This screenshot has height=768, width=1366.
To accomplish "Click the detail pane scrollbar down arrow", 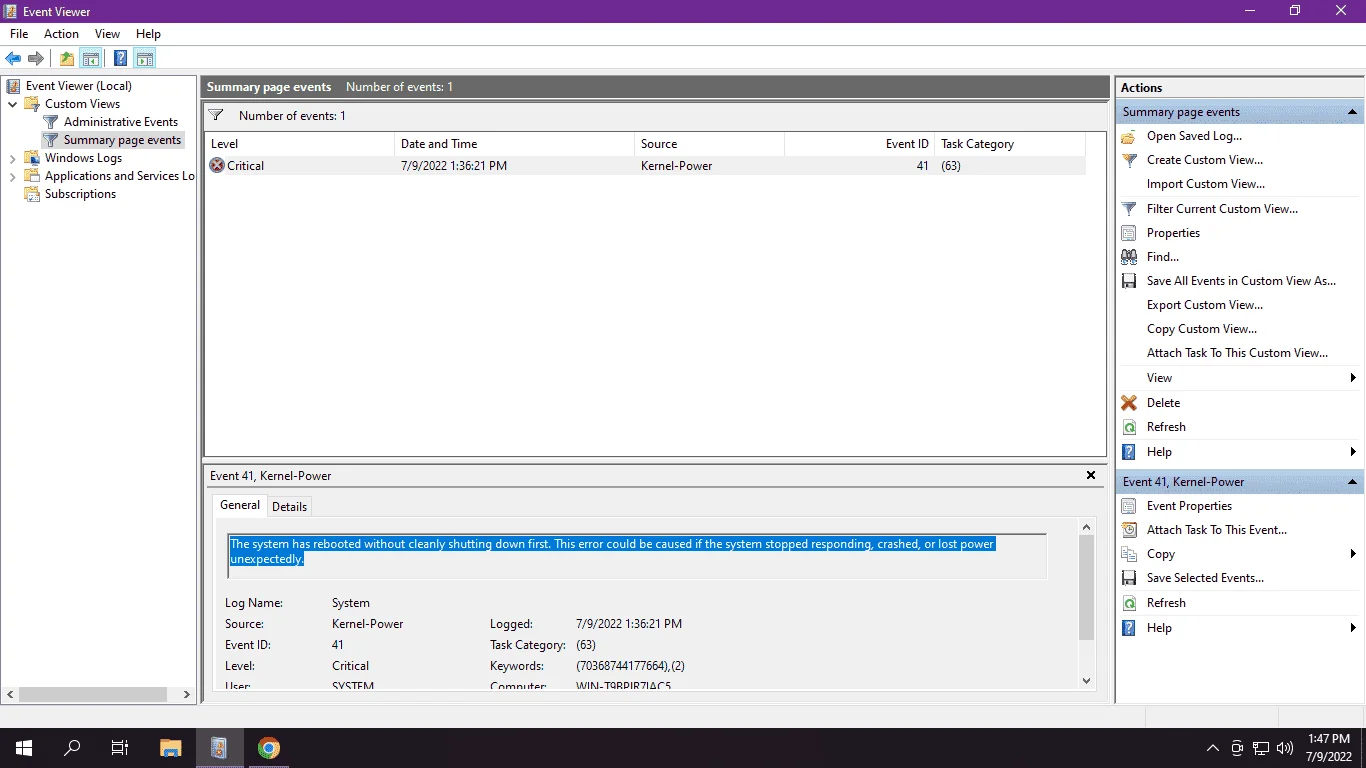I will click(x=1087, y=680).
